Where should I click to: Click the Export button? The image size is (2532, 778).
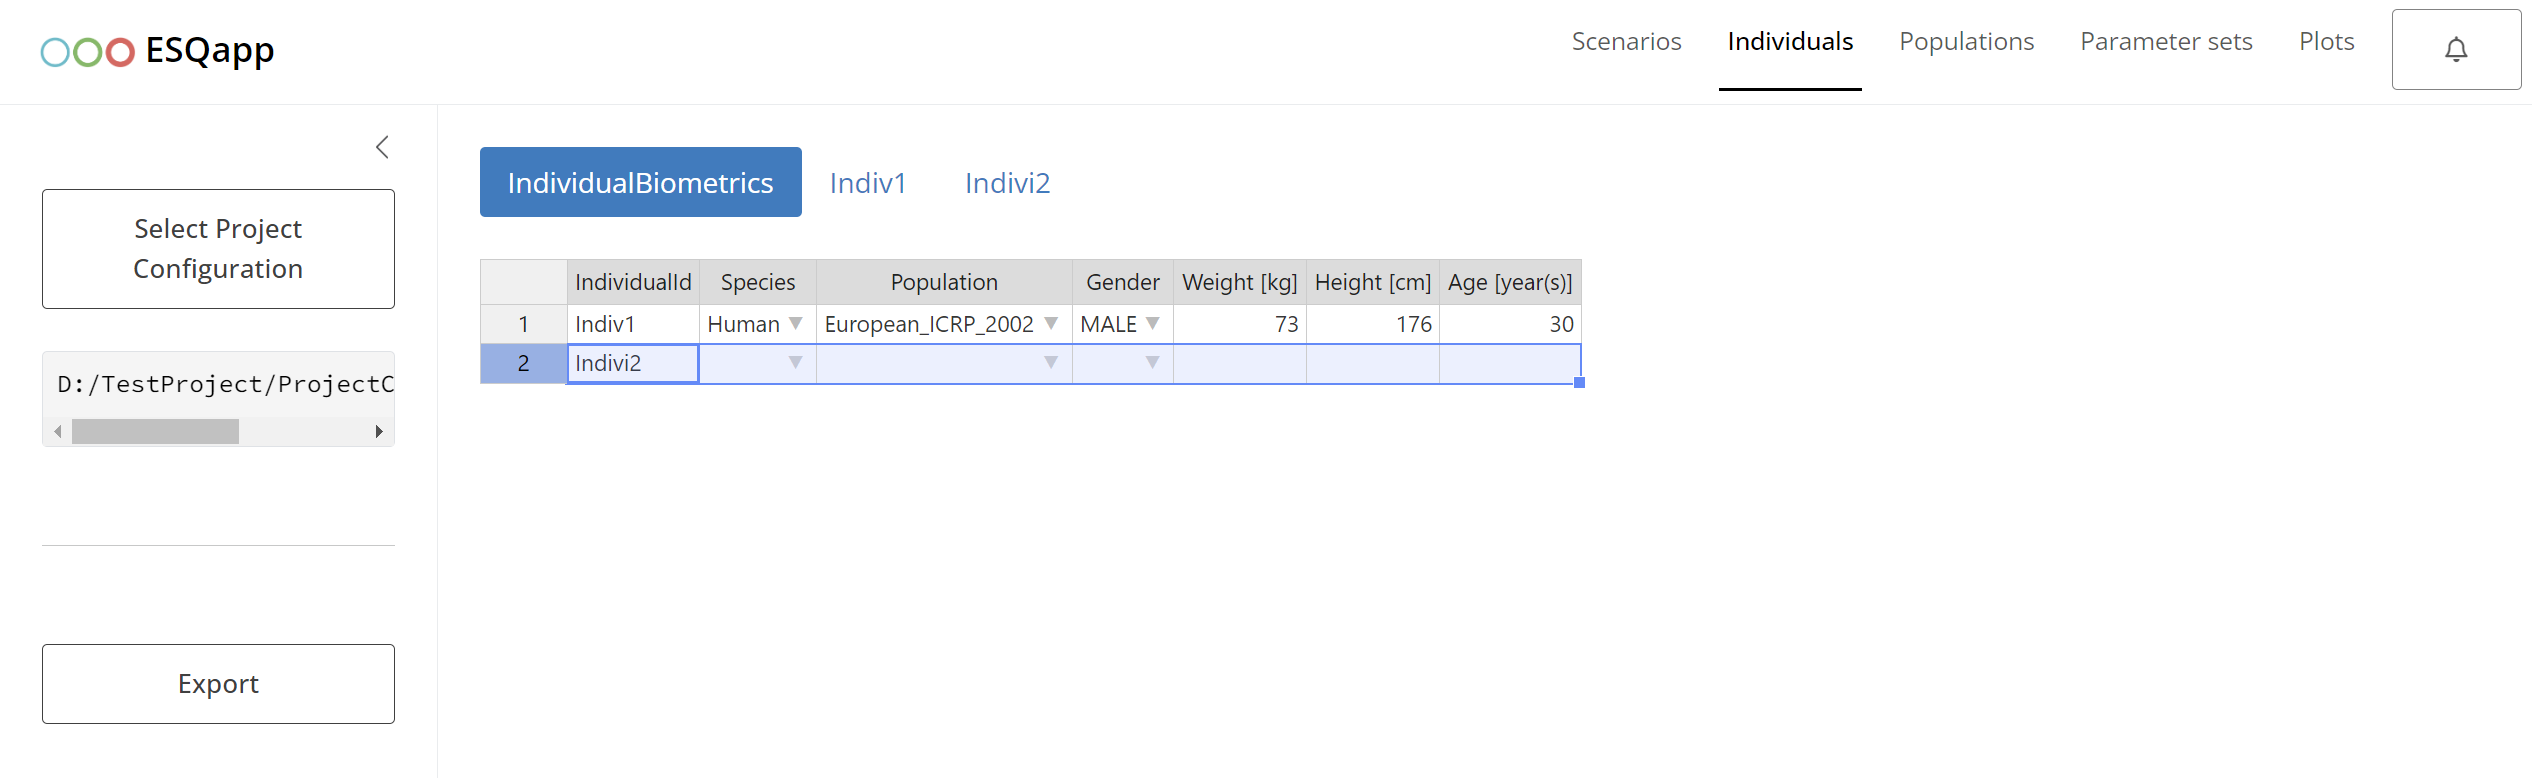pyautogui.click(x=218, y=684)
